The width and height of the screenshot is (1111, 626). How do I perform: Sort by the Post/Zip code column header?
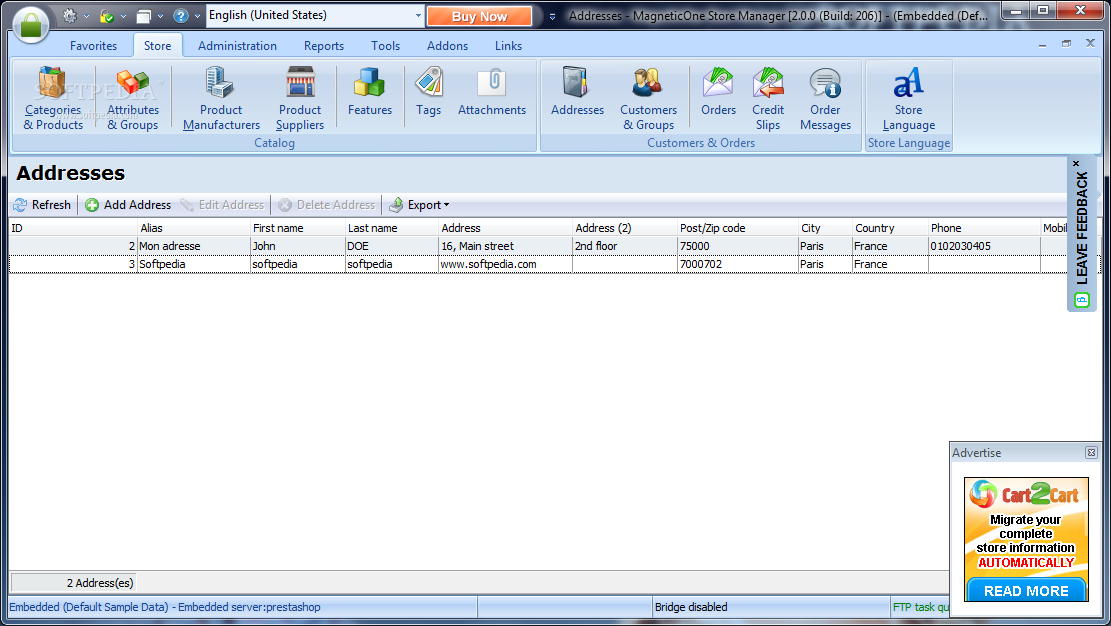tap(737, 228)
